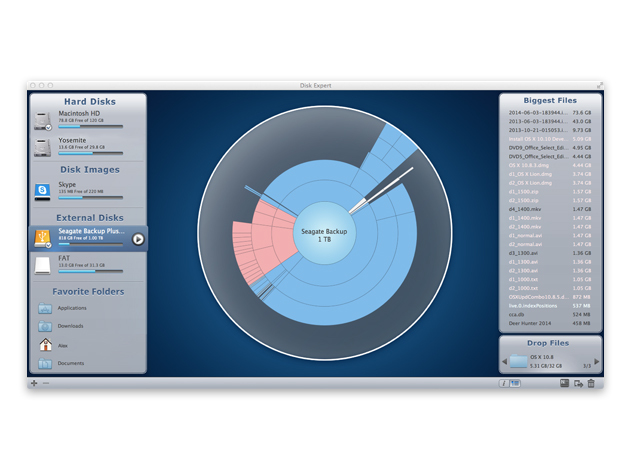Click the minus button to remove a folder
The width and height of the screenshot is (630, 473).
46,383
